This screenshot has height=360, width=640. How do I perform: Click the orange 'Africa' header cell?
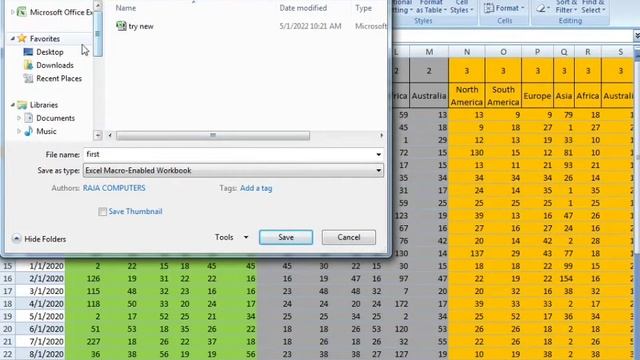[x=588, y=96]
